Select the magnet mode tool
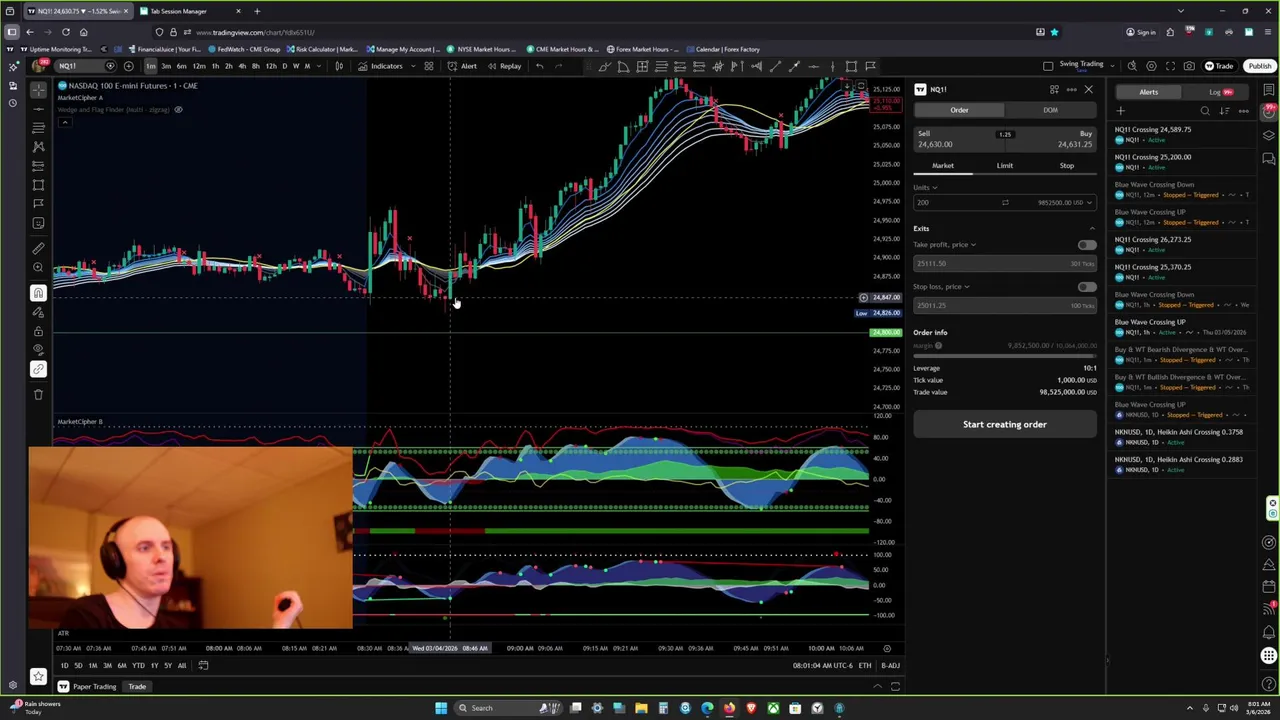The height and width of the screenshot is (720, 1280). coord(38,293)
